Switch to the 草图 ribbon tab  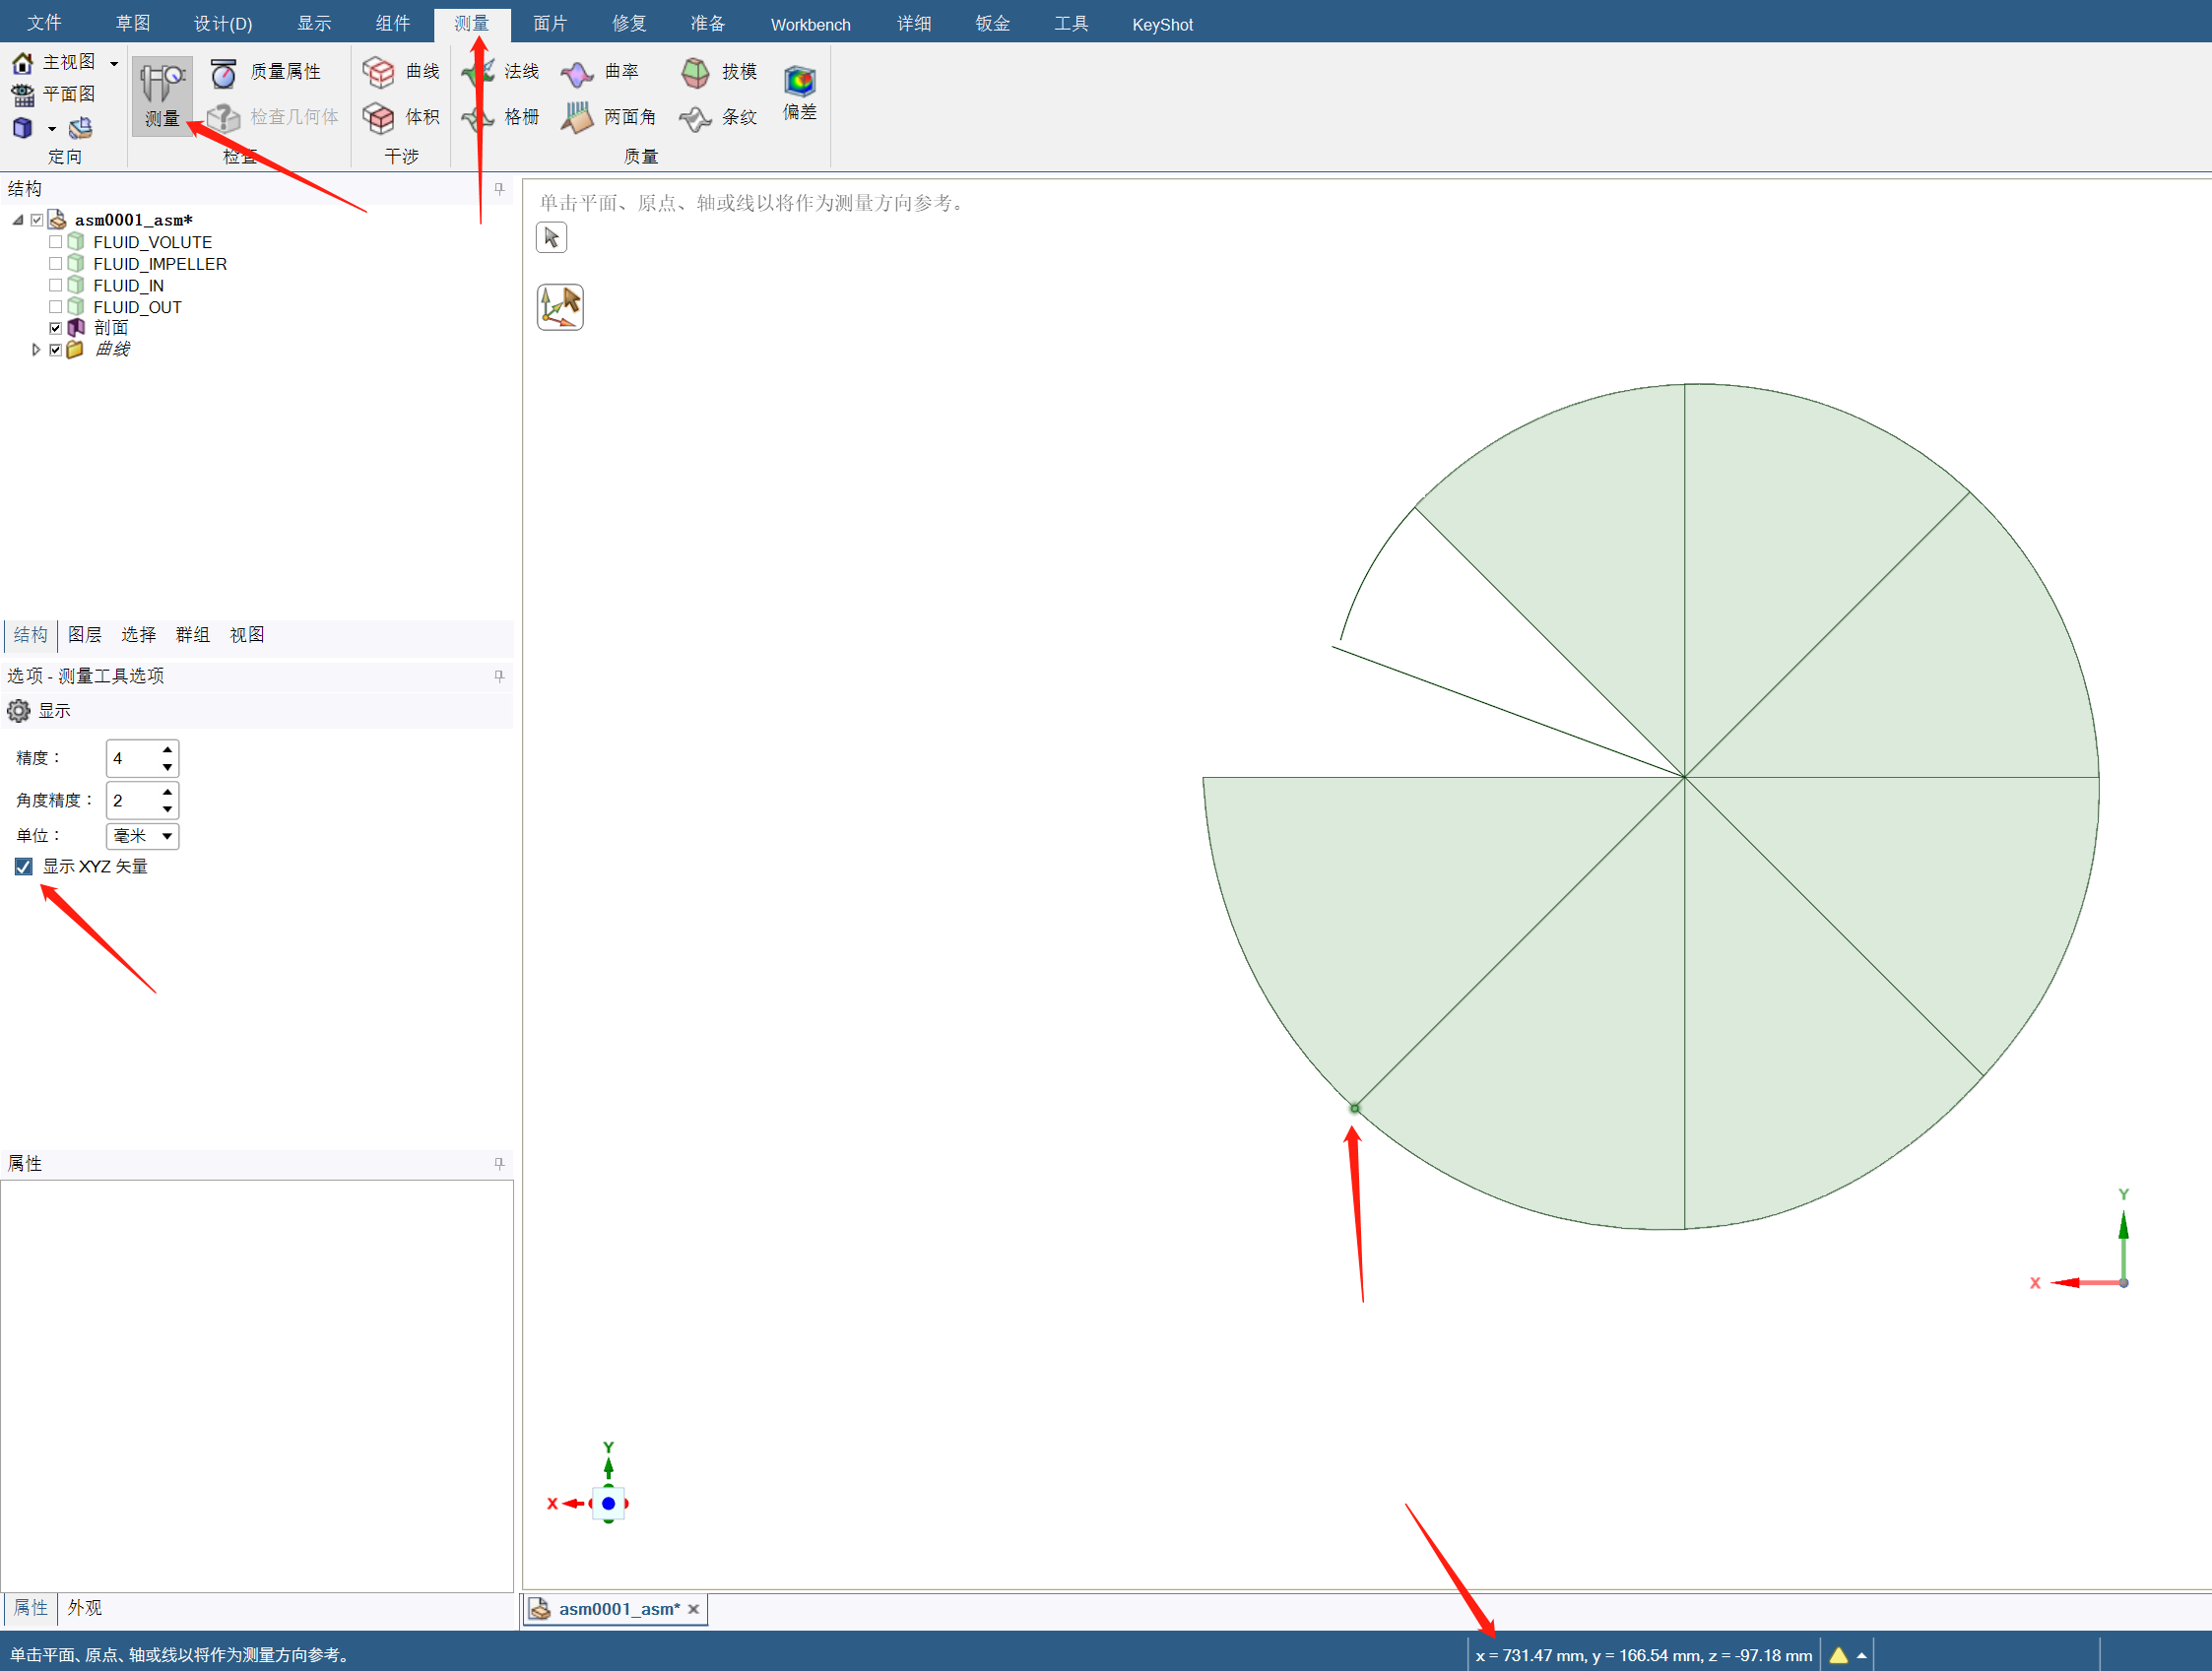(x=132, y=24)
